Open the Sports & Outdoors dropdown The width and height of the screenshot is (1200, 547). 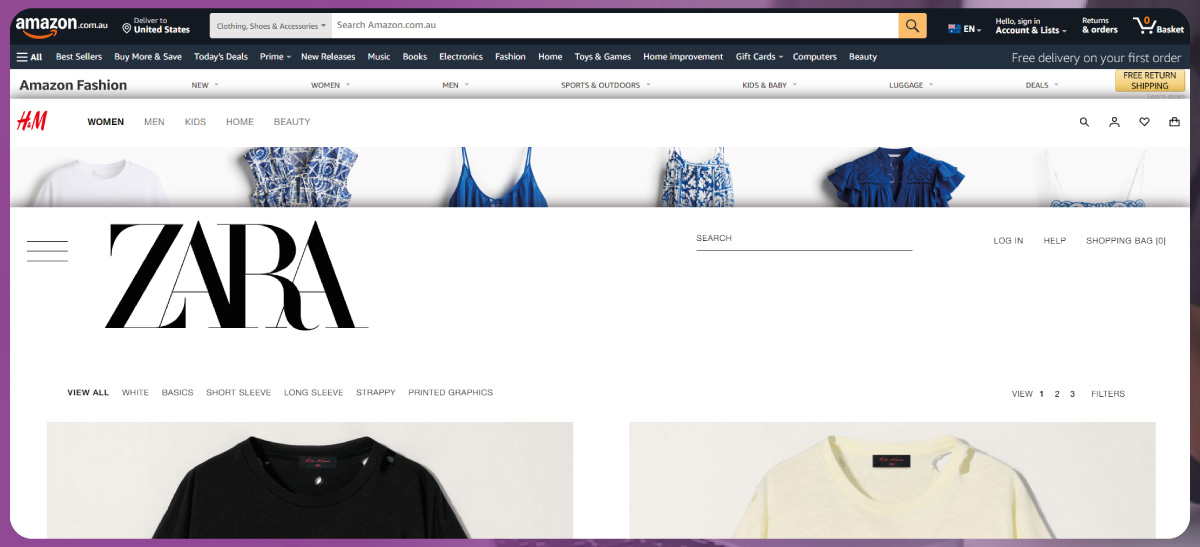tap(605, 85)
